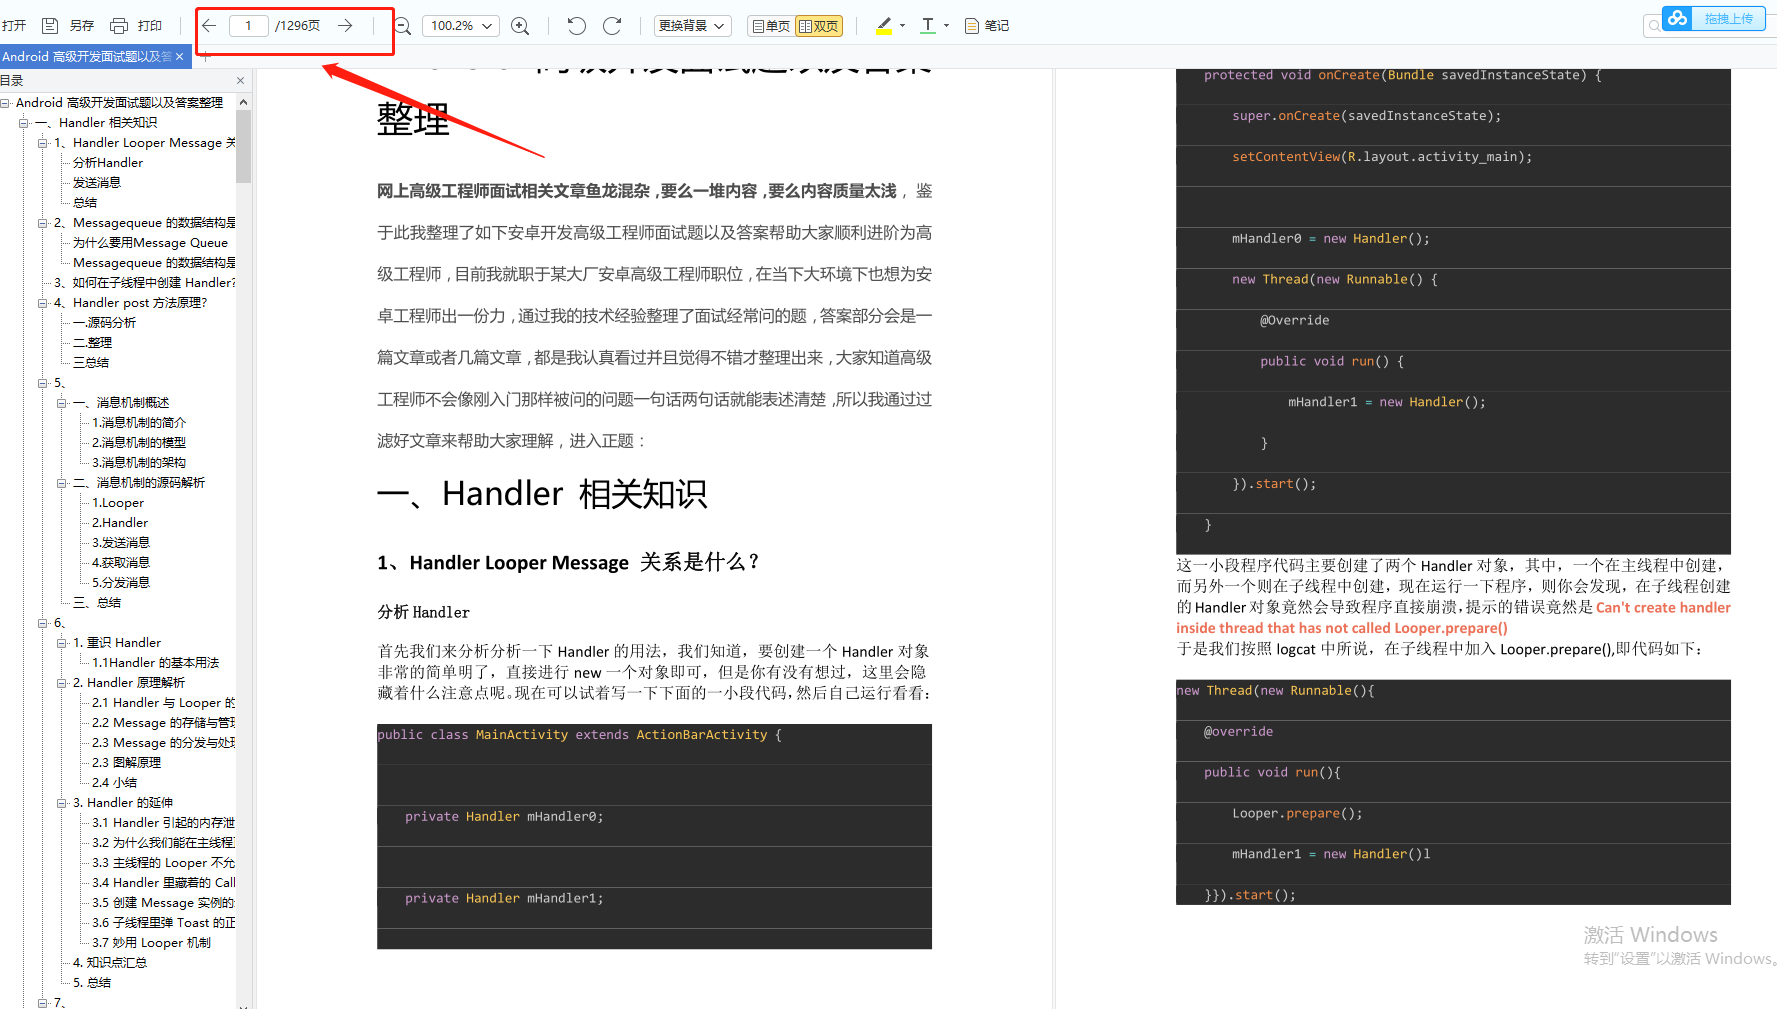Collapse the 2、Messagequeue 的数据结构 node
This screenshot has width=1777, height=1009.
click(x=42, y=223)
